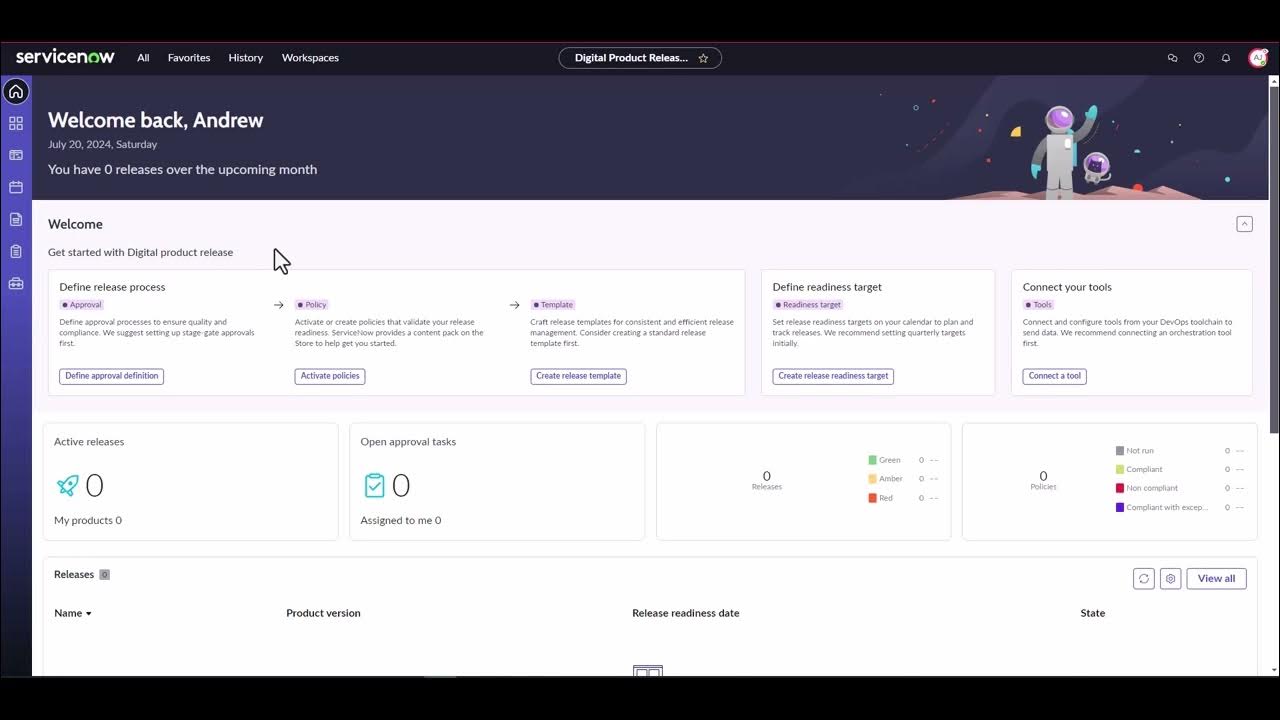Click Activate policies in the Policy card

(x=329, y=375)
